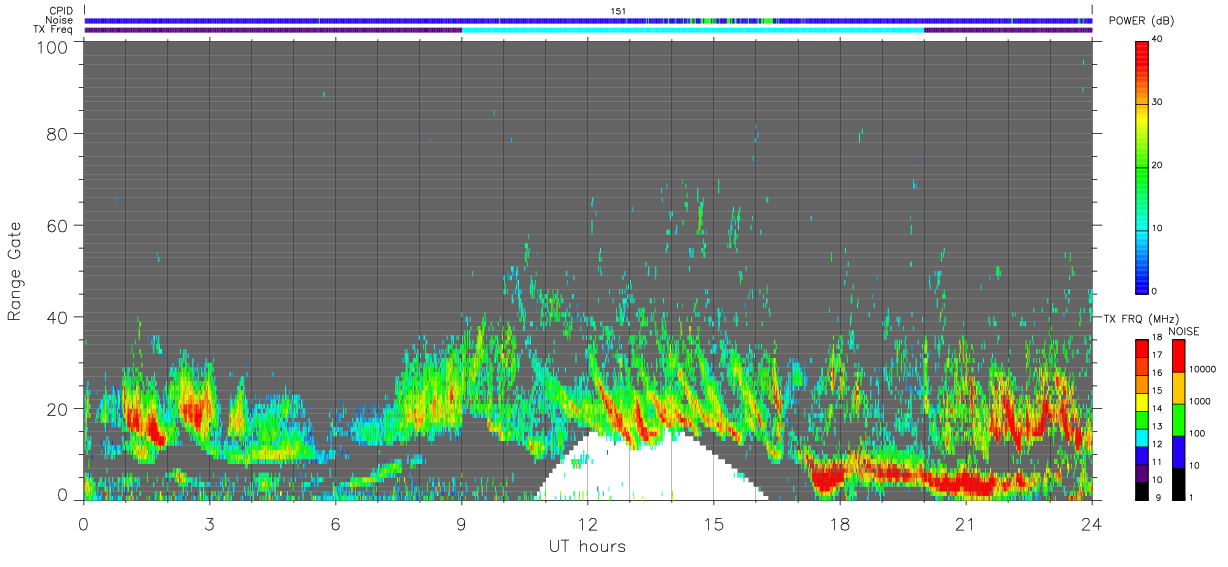Pick the blue swatch in the NOISE legend
The height and width of the screenshot is (567, 1228).
[1177, 451]
